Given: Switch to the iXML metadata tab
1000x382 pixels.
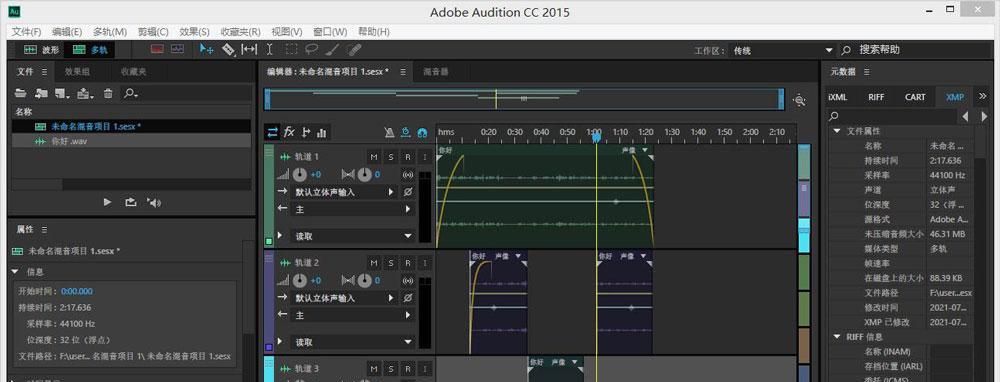Looking at the screenshot, I should click(837, 97).
